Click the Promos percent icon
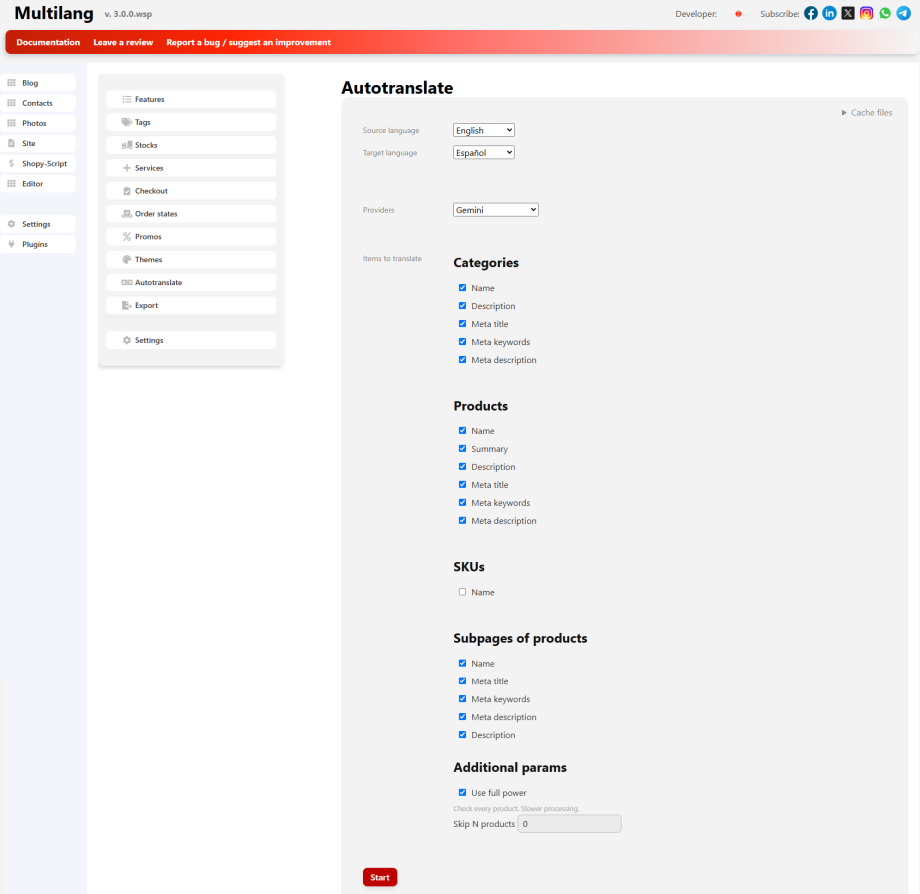 click(126, 236)
